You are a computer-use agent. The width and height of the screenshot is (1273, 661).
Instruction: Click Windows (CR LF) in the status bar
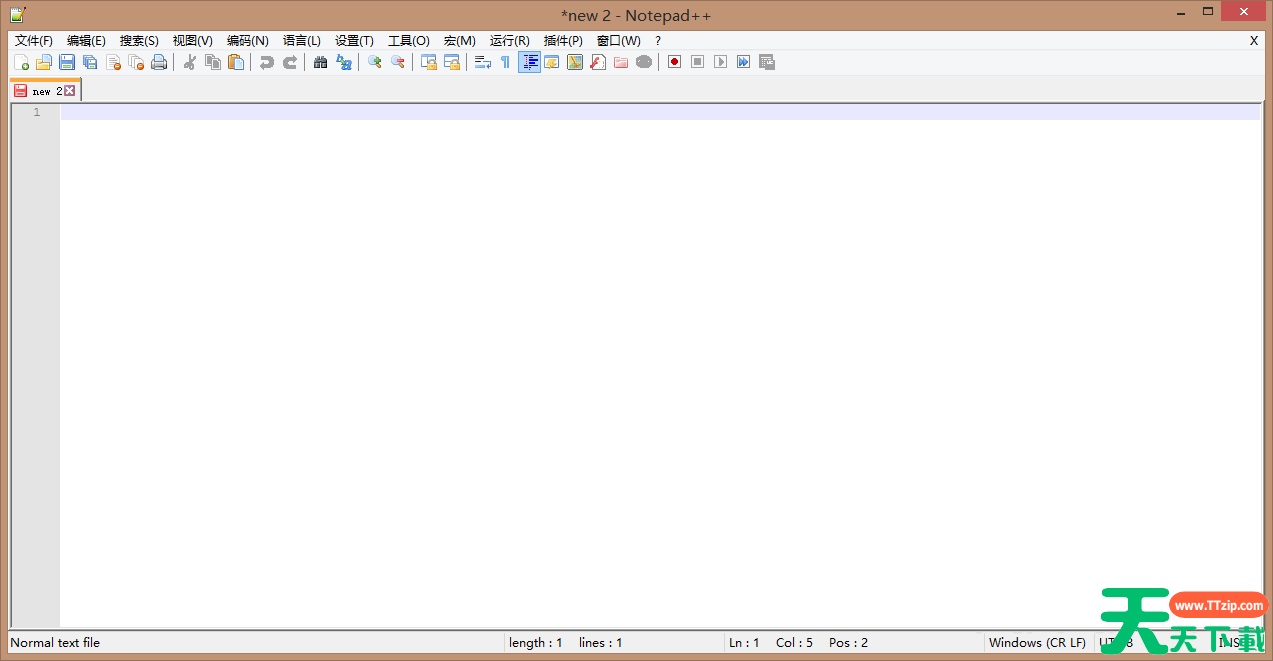(1037, 642)
